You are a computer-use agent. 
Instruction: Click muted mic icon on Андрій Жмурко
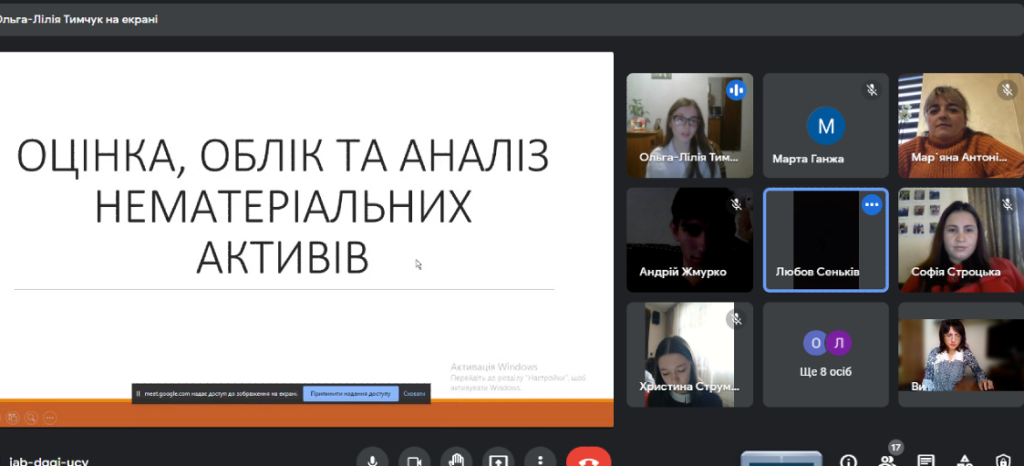point(736,205)
